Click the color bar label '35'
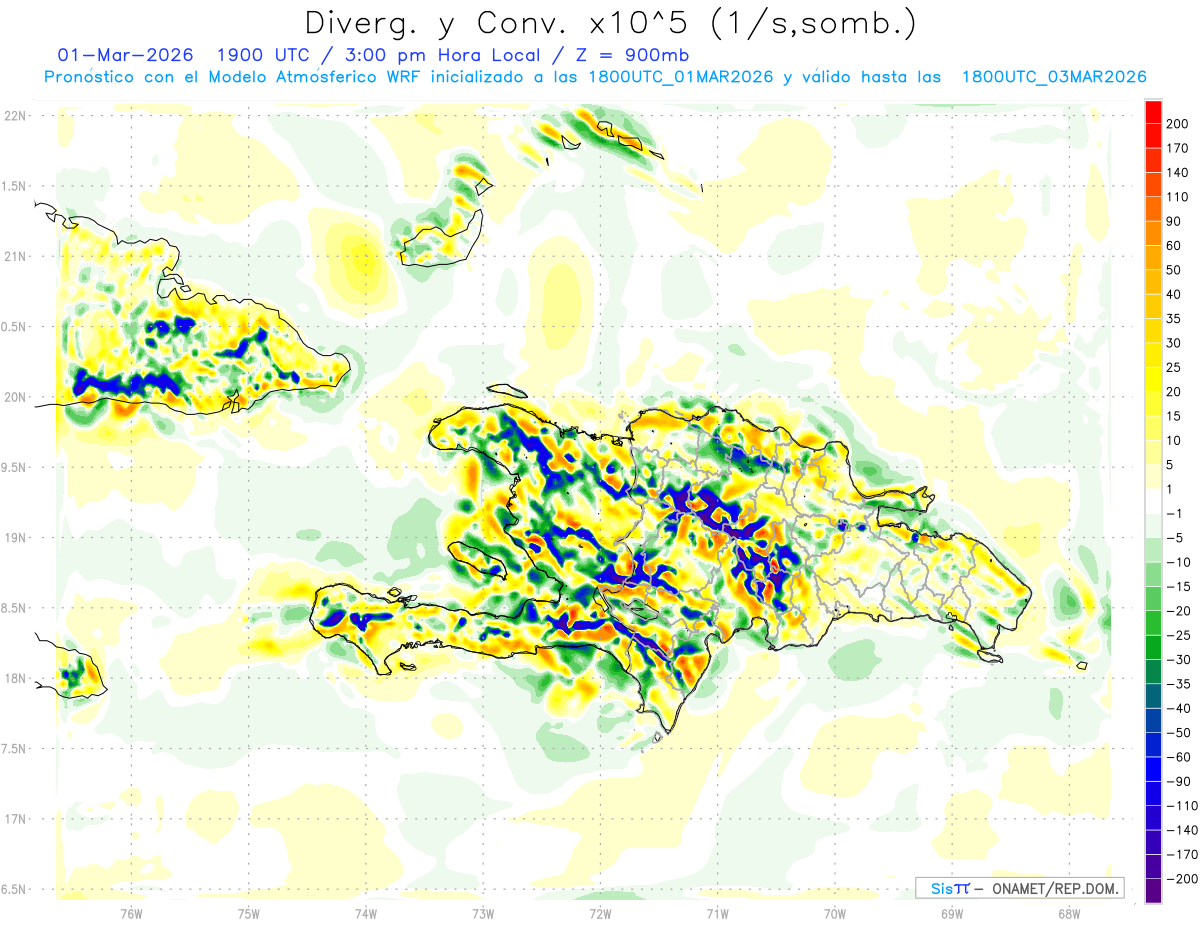Viewport: 1200px width, 927px height. click(x=1176, y=319)
